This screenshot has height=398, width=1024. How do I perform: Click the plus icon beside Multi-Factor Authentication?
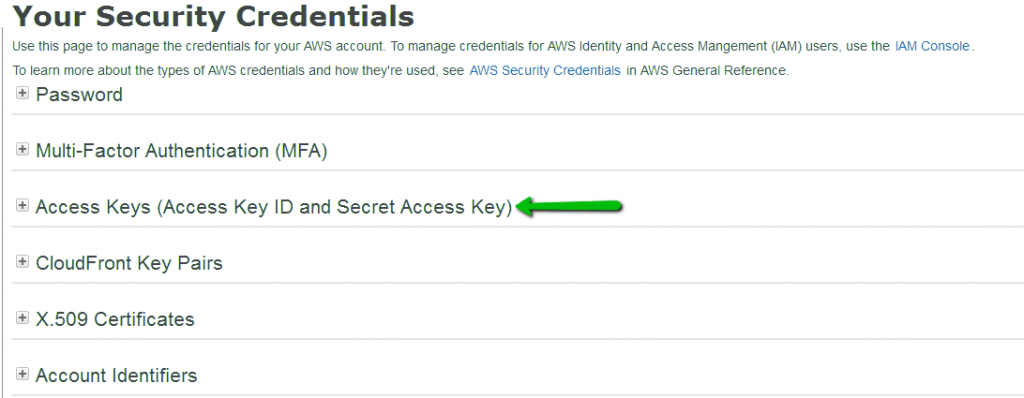tap(23, 150)
